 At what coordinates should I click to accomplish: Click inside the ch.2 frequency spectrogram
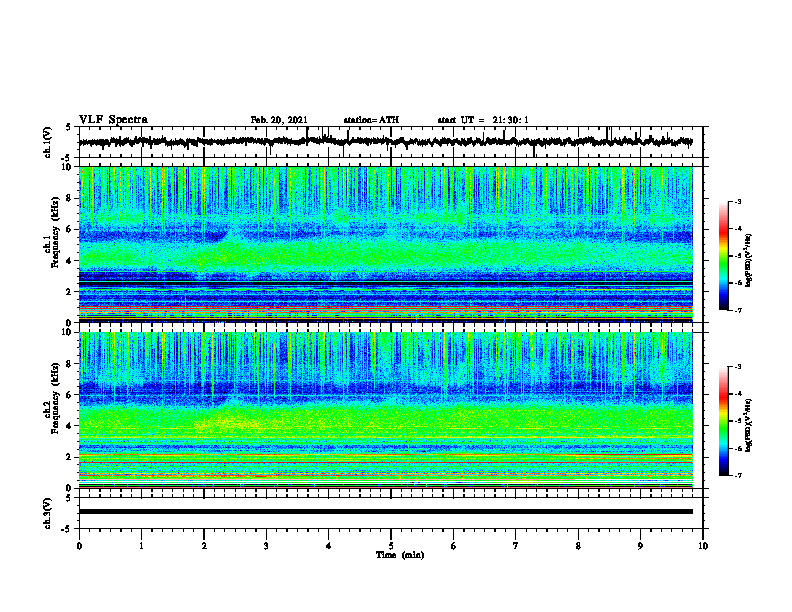[385, 410]
